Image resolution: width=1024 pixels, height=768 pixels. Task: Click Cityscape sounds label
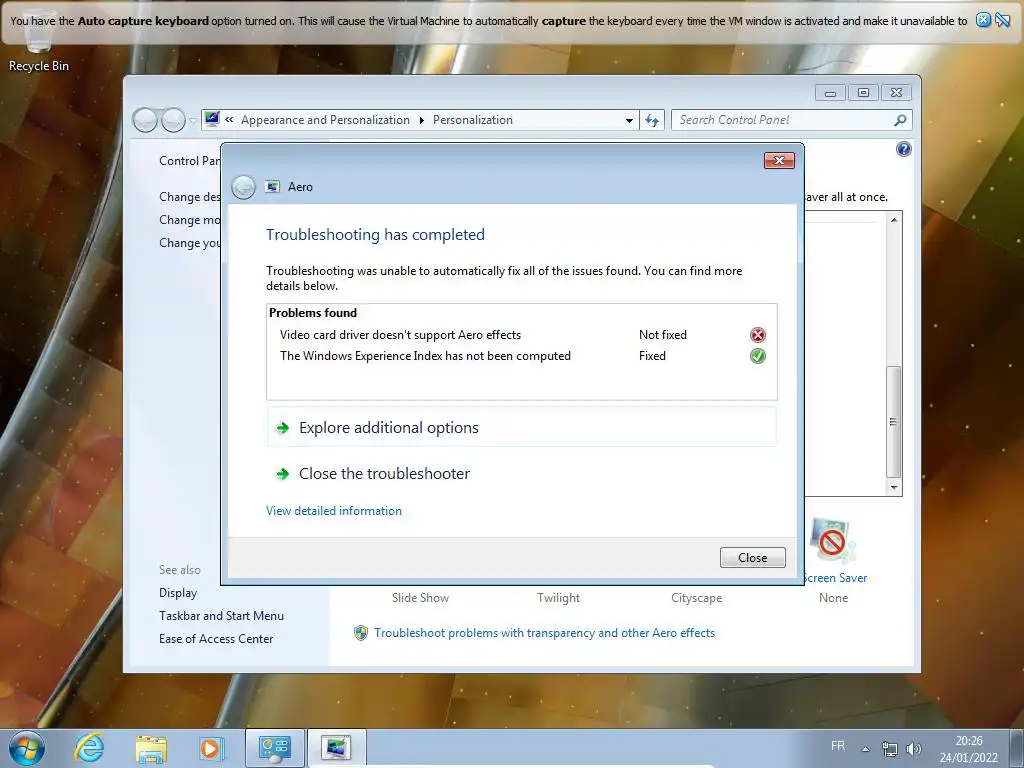pos(697,598)
